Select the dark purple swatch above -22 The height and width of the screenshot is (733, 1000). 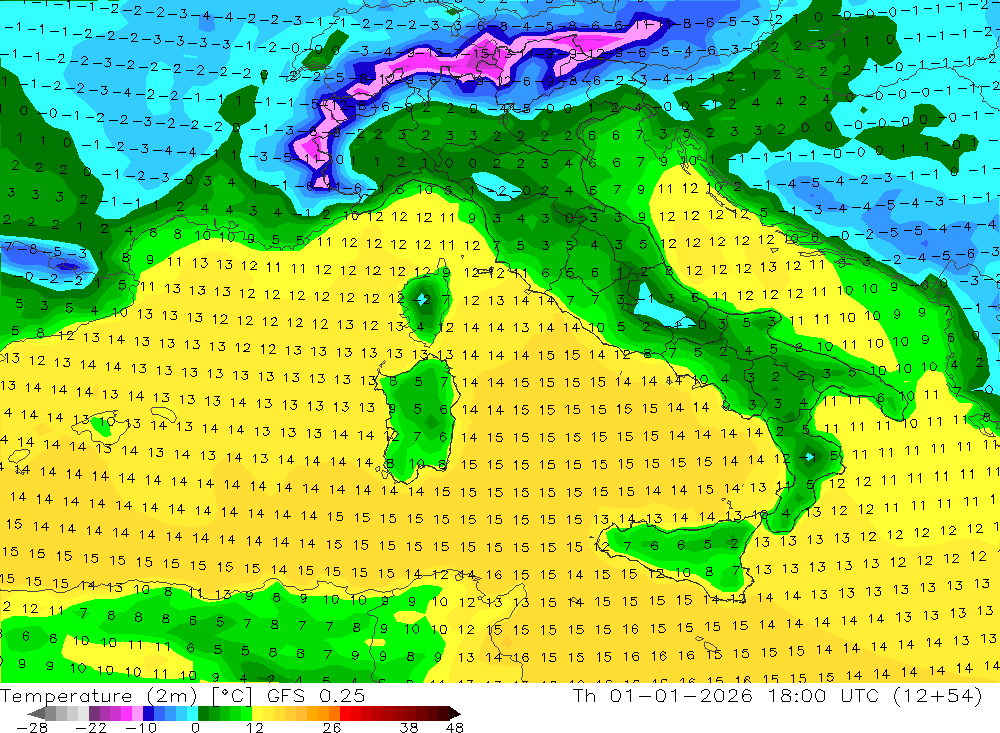click(x=94, y=713)
